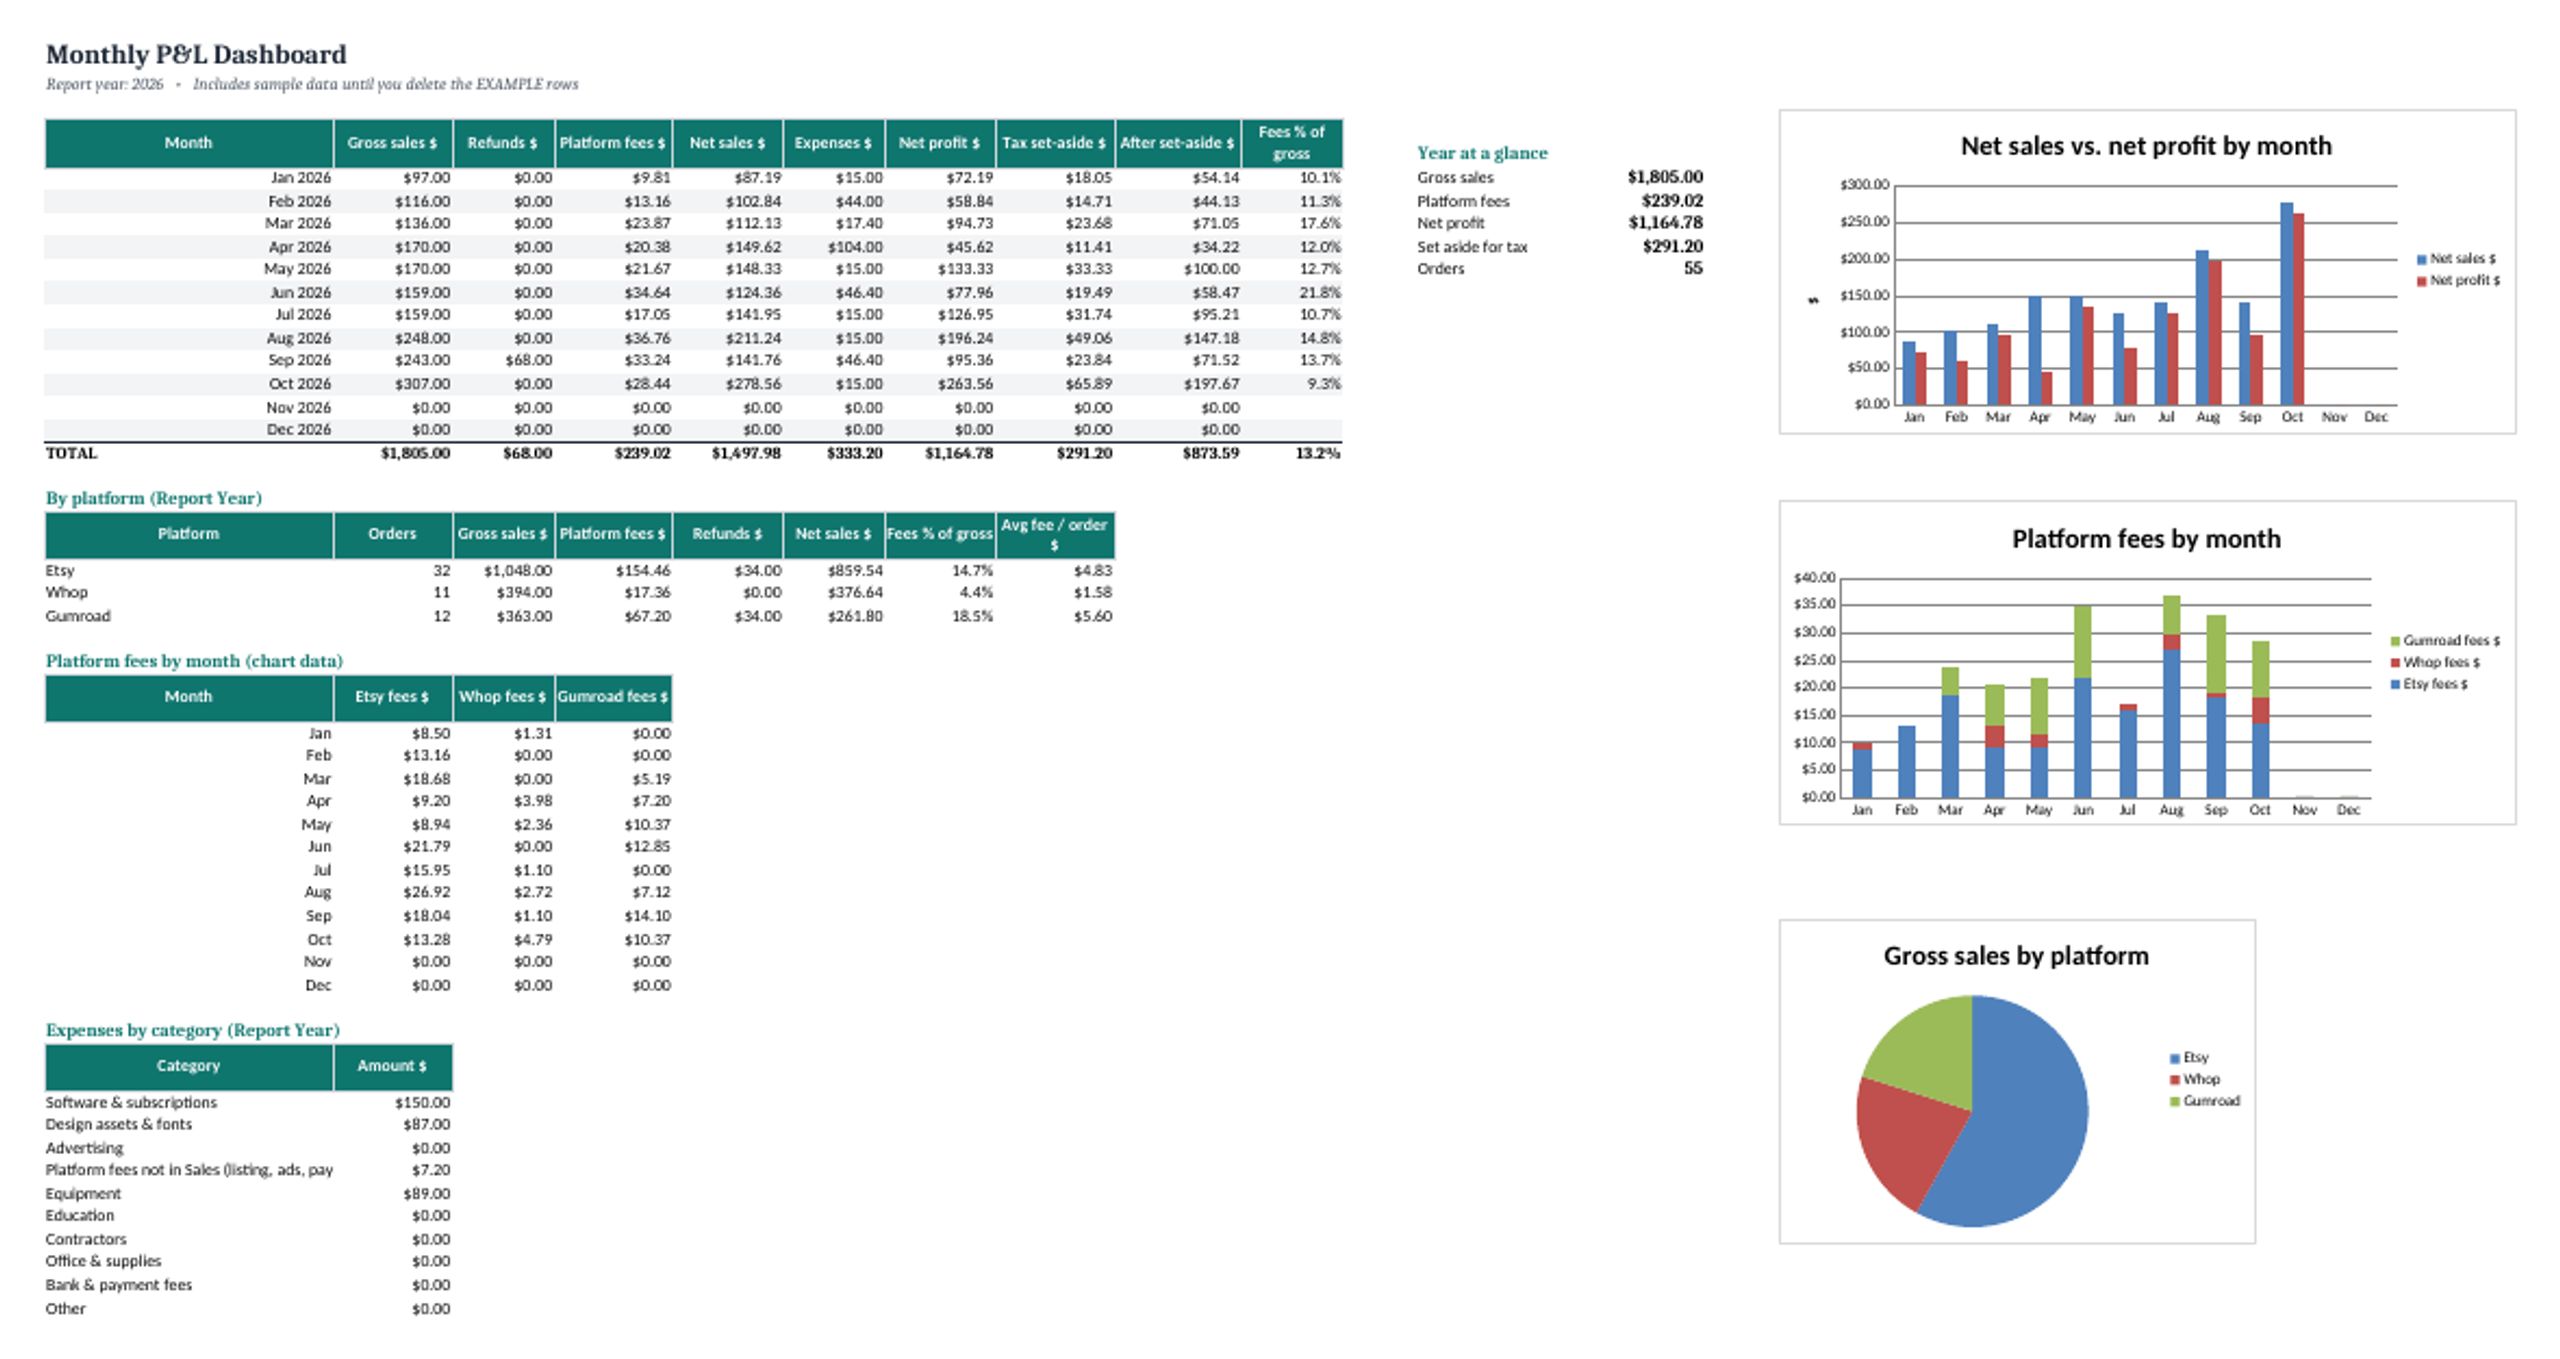Select the 'Sep 2026' month cell

pos(299,360)
